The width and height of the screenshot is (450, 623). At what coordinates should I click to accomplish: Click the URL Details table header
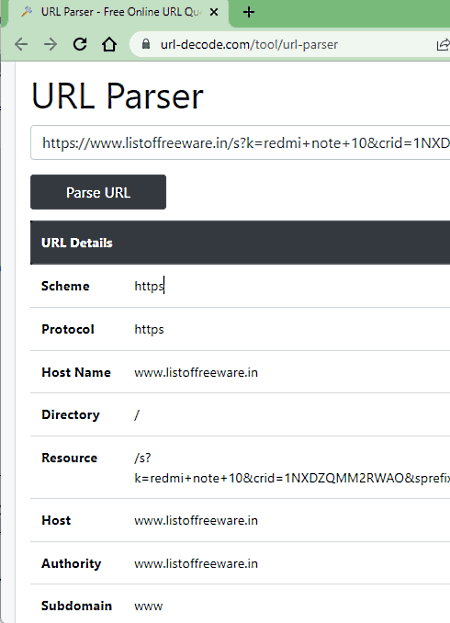click(x=240, y=243)
